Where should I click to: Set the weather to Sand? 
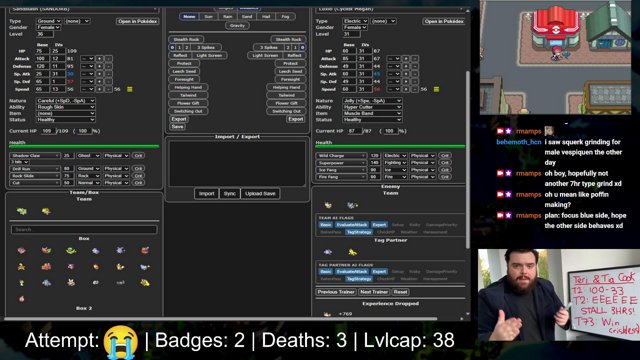click(x=247, y=17)
